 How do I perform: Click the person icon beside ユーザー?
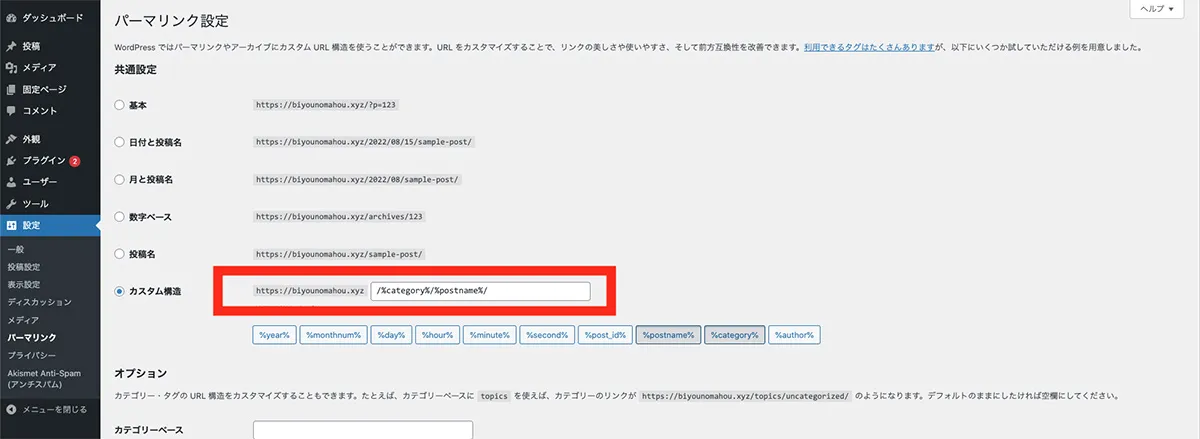pyautogui.click(x=11, y=182)
